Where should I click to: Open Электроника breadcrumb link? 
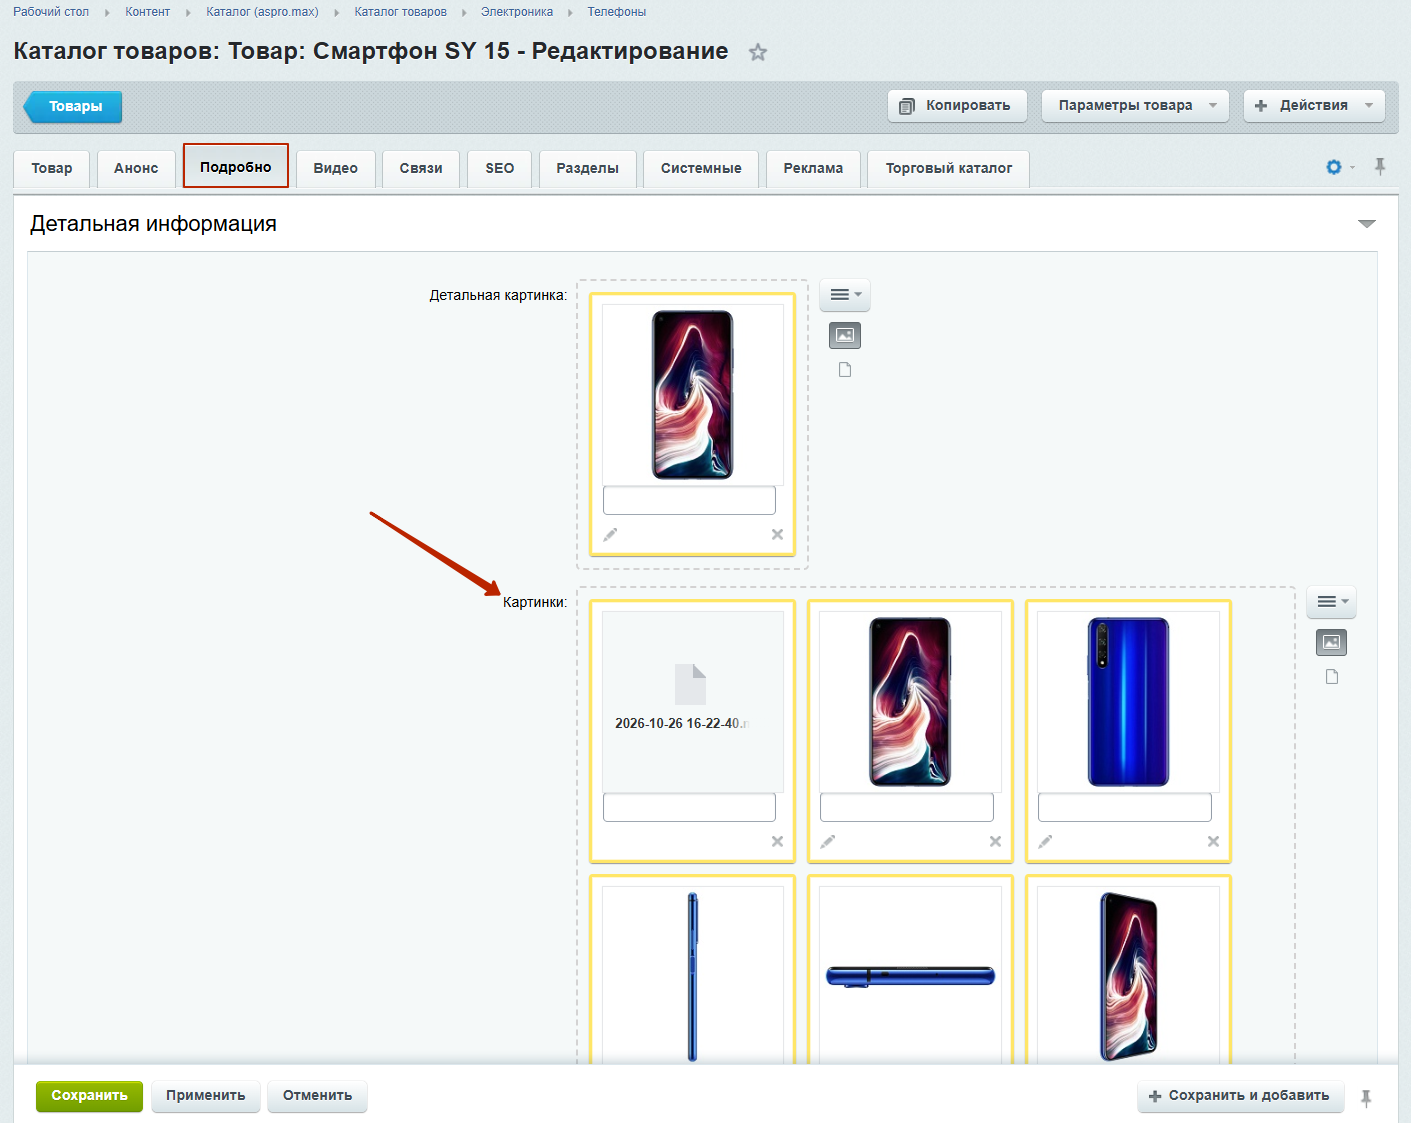tap(517, 12)
